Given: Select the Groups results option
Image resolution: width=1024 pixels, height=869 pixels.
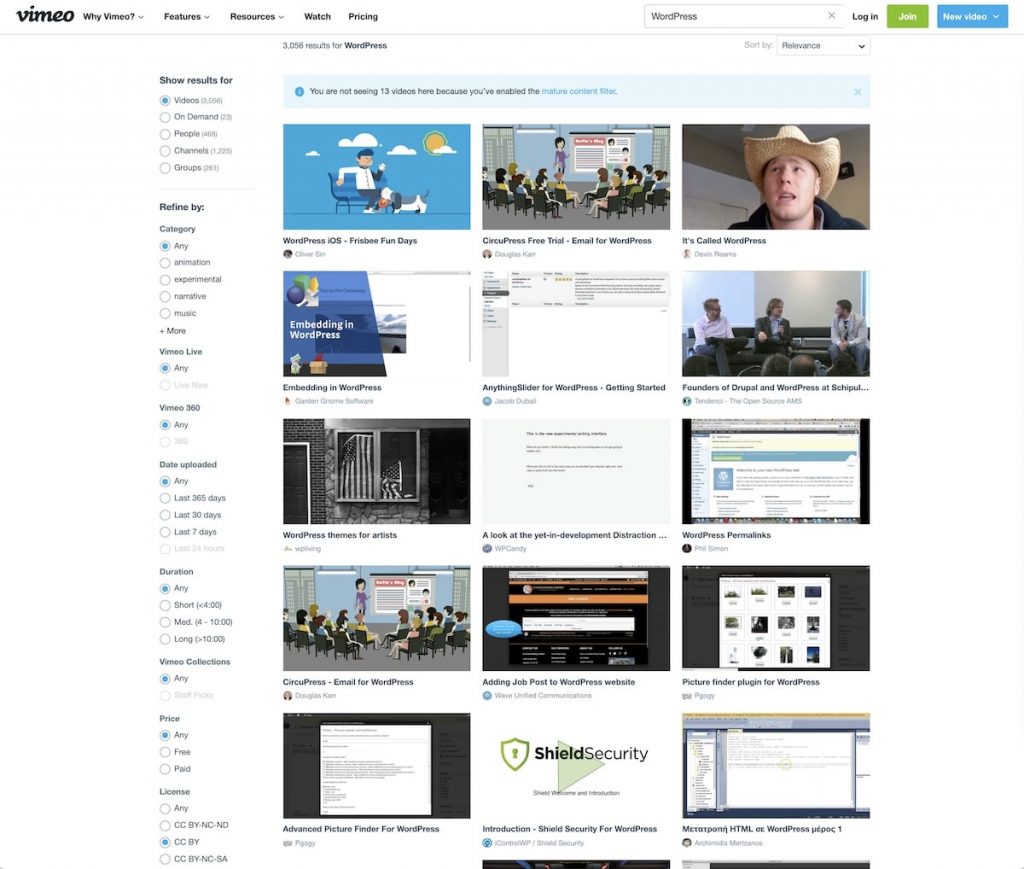Looking at the screenshot, I should tap(165, 168).
